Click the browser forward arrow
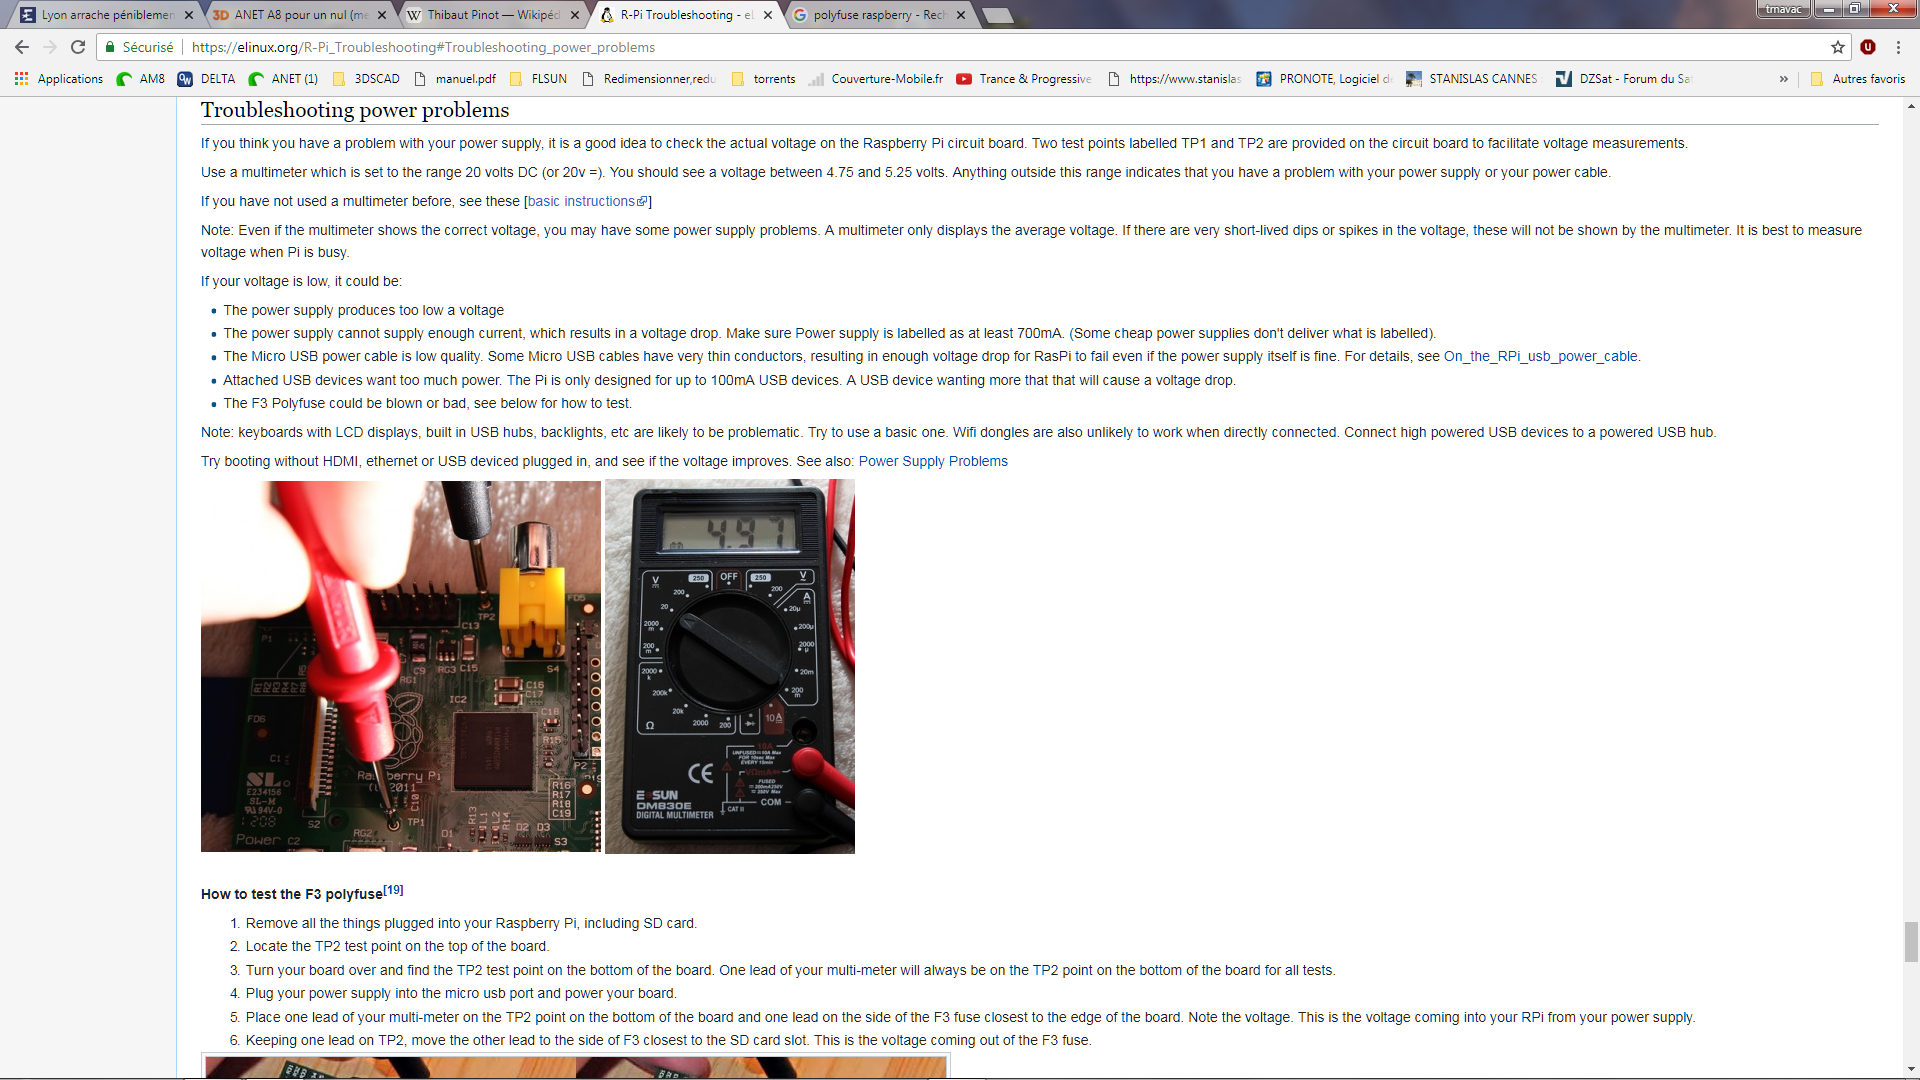 (50, 47)
